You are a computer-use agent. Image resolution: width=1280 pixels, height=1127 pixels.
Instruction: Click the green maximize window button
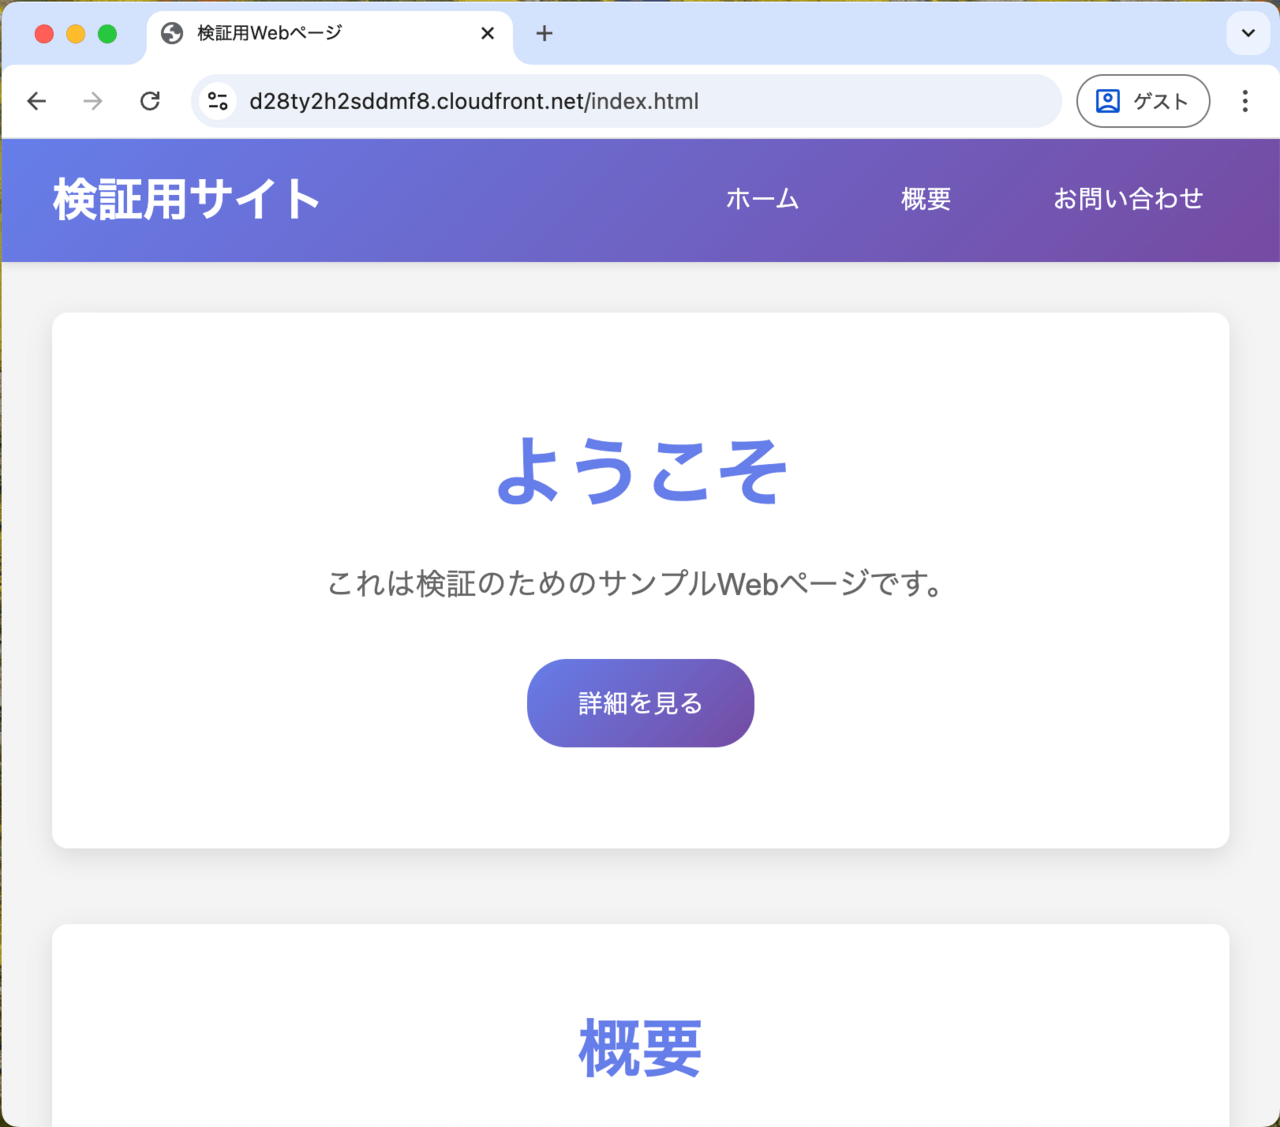(x=107, y=34)
